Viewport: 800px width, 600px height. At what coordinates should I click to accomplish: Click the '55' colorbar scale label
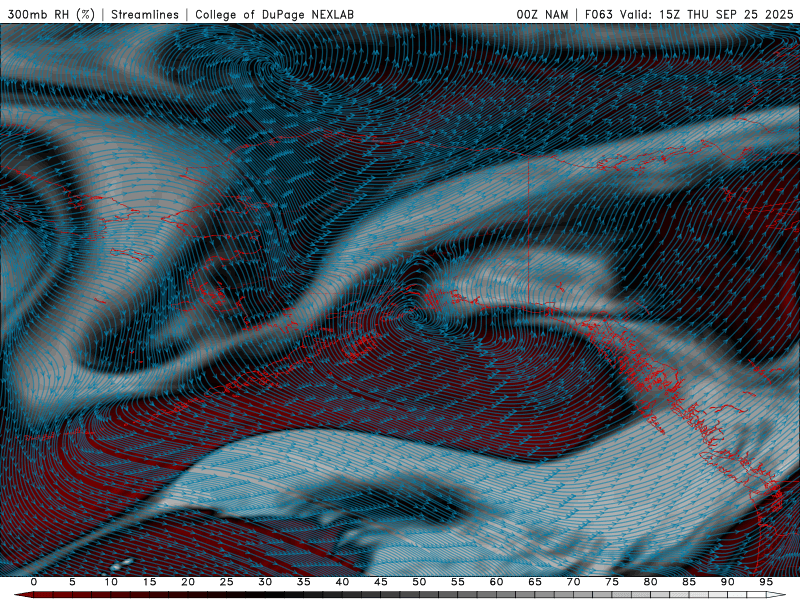pos(458,582)
